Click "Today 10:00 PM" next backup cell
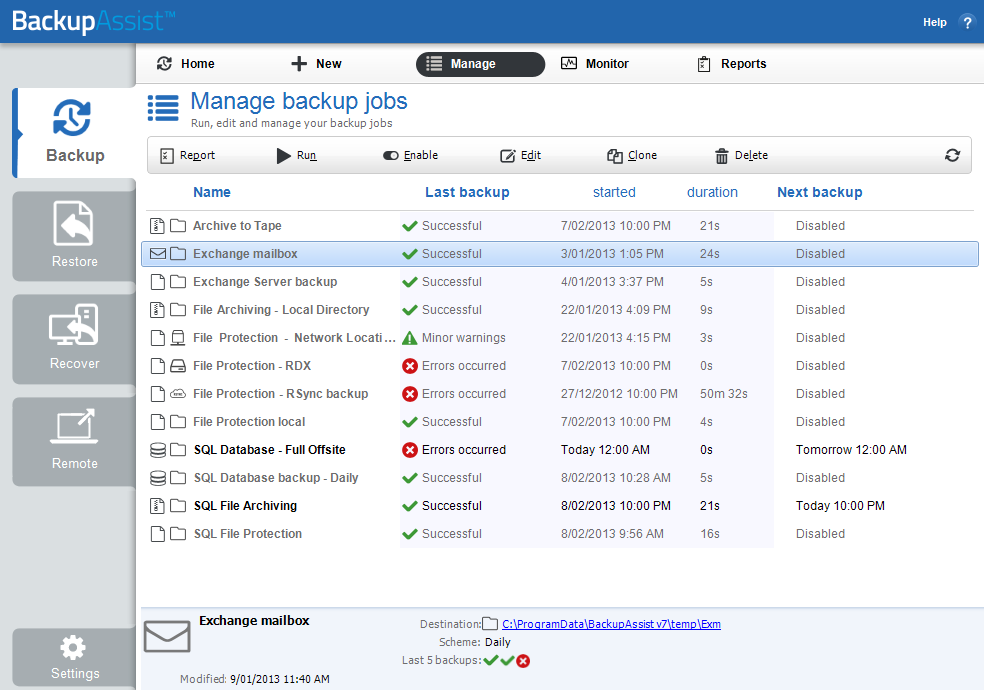 [840, 506]
